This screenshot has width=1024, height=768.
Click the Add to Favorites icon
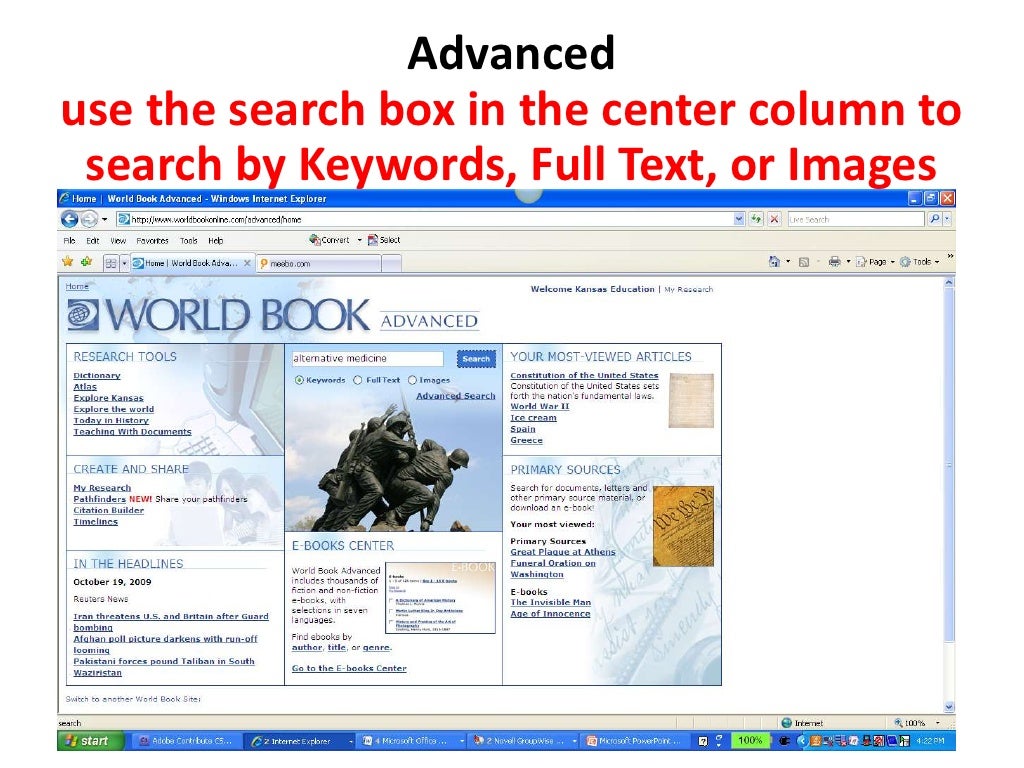pos(86,262)
